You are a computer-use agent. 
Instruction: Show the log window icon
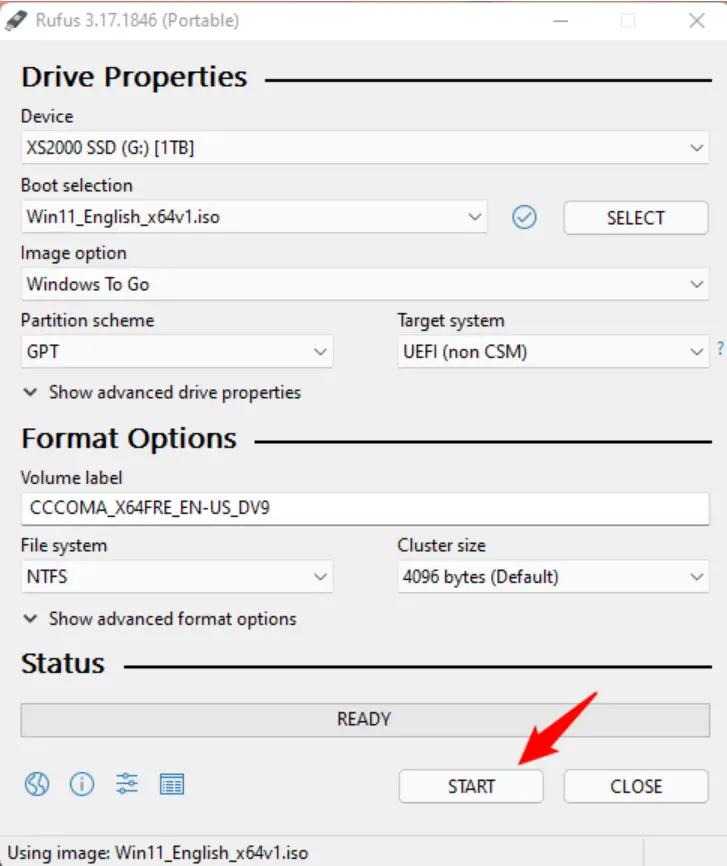click(x=172, y=784)
